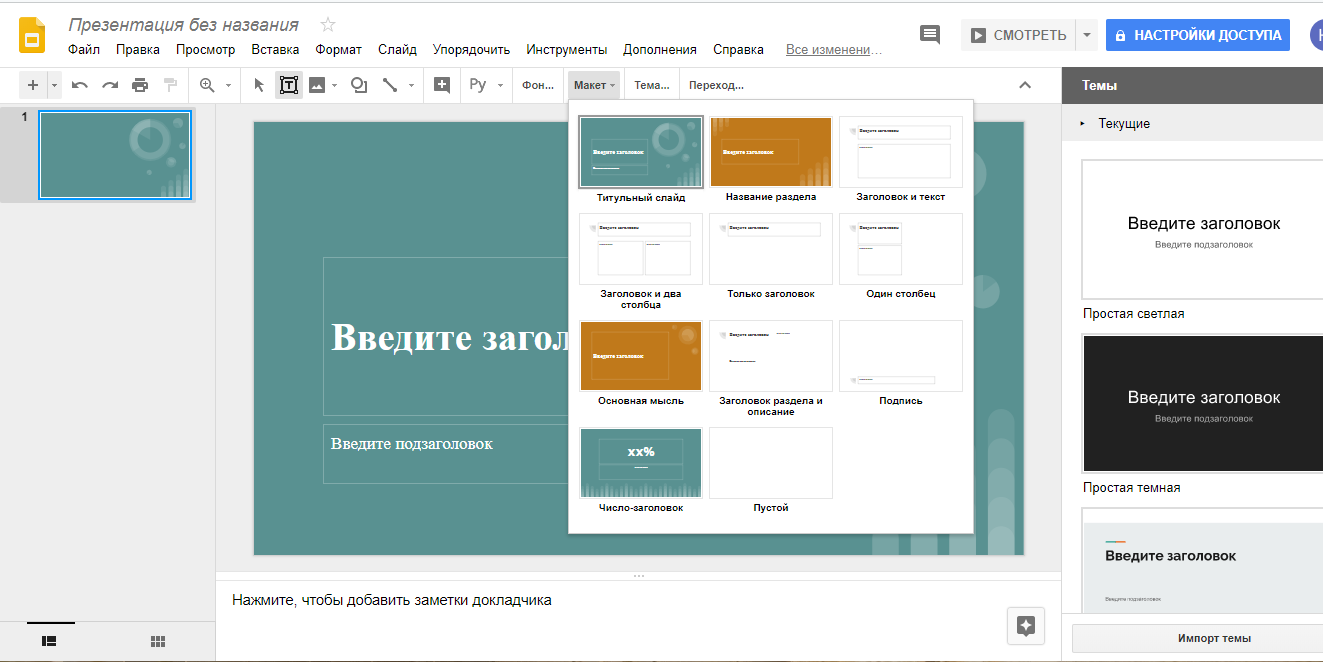Click the НАСТРОЙКИ ДОСТУПА button
The height and width of the screenshot is (662, 1323).
pyautogui.click(x=1197, y=33)
